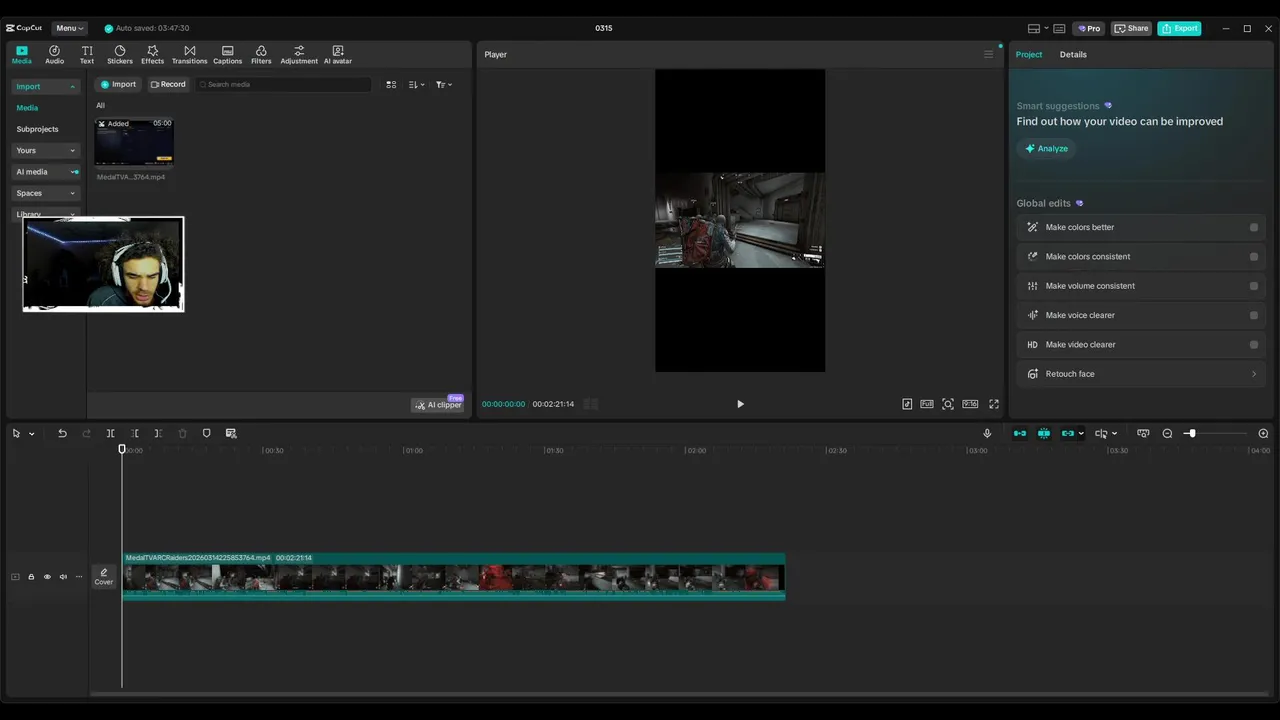Viewport: 1280px width, 720px height.
Task: Collapse the Import section in sidebar
Action: [x=72, y=87]
